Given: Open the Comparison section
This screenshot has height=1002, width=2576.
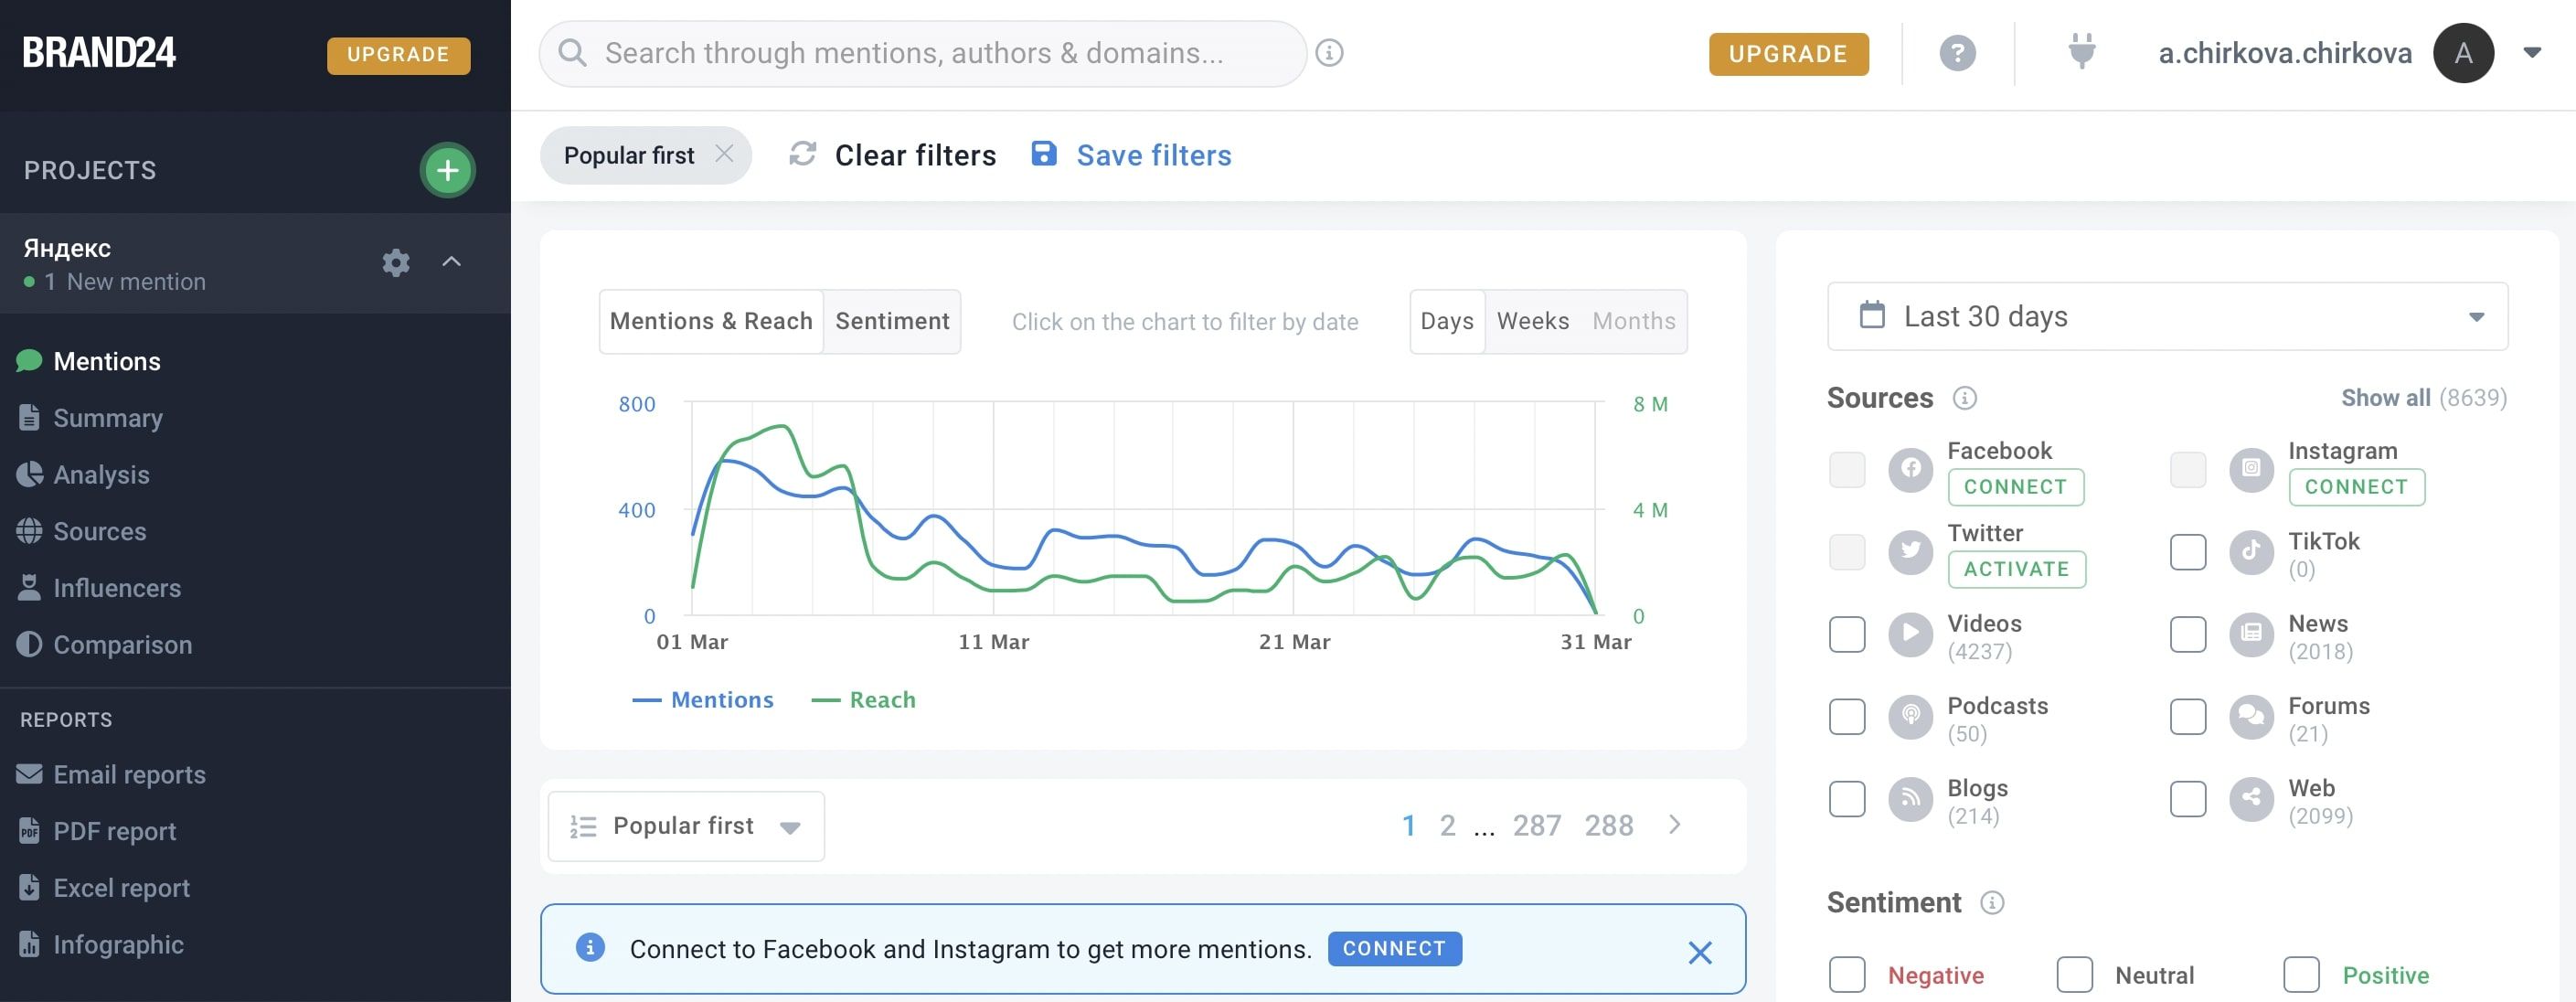Looking at the screenshot, I should pyautogui.click(x=122, y=644).
